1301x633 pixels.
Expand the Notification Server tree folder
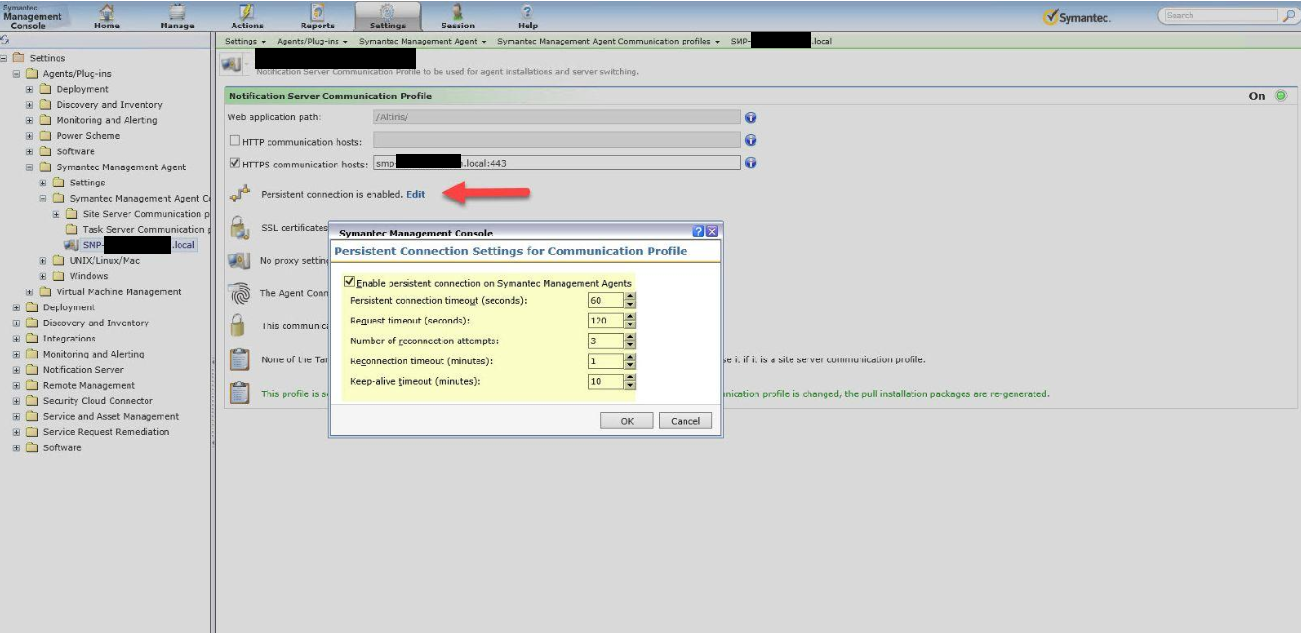point(16,370)
